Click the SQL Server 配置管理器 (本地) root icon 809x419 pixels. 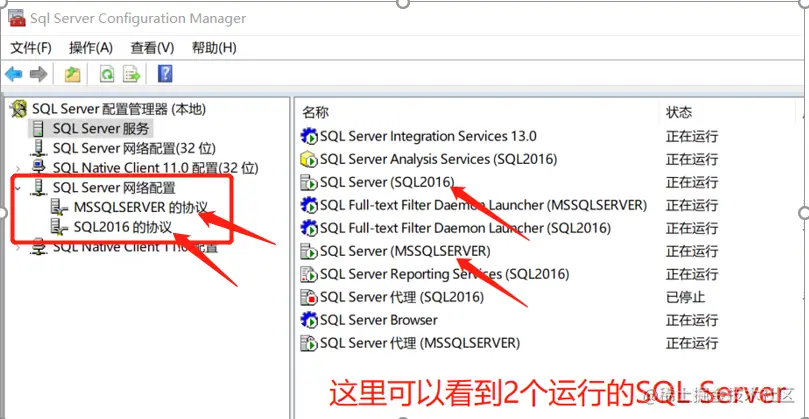(x=19, y=109)
